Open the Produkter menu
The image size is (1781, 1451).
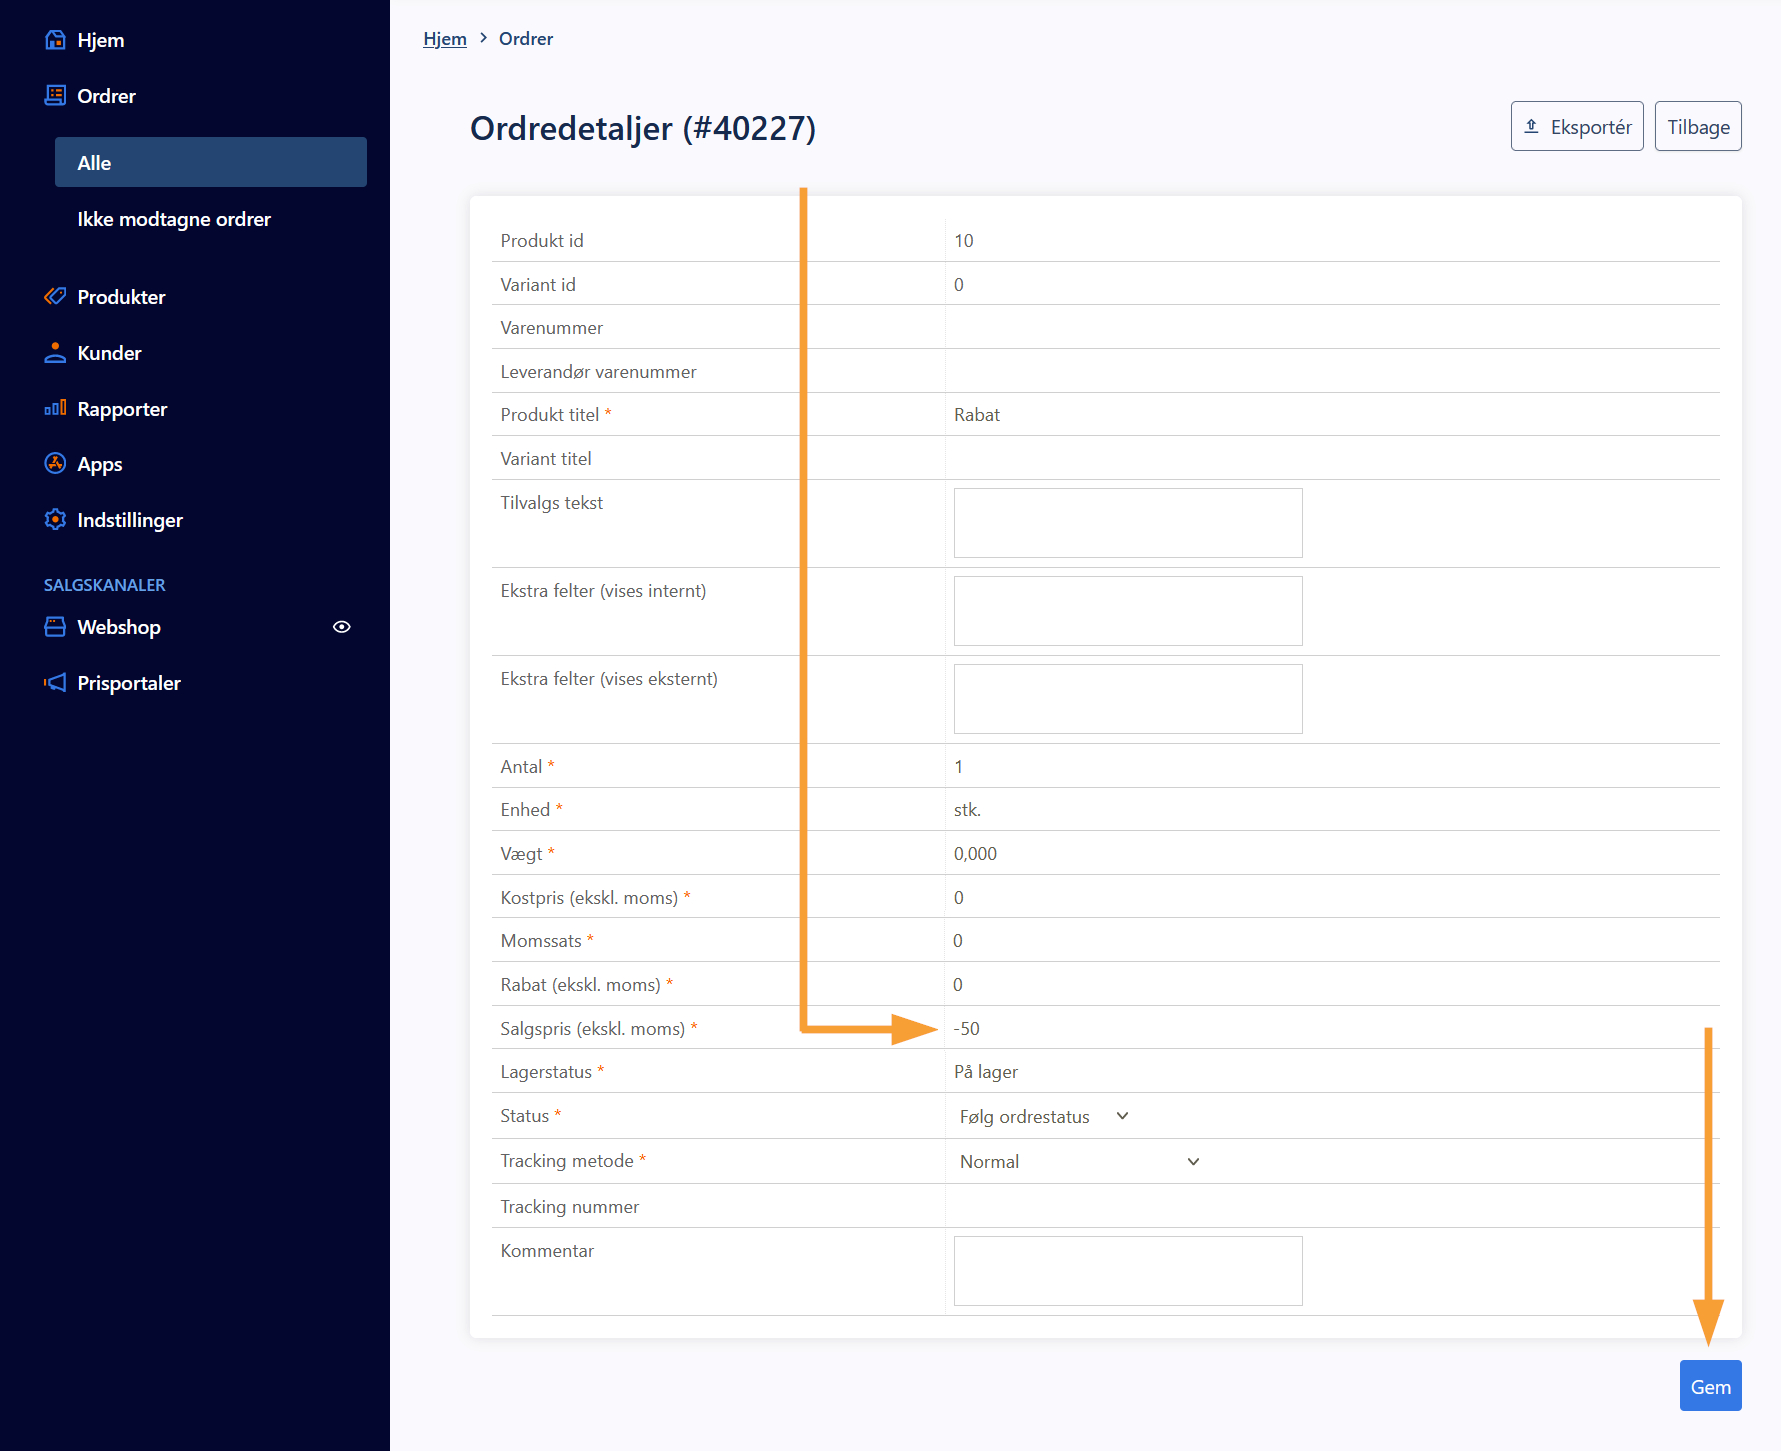click(121, 297)
